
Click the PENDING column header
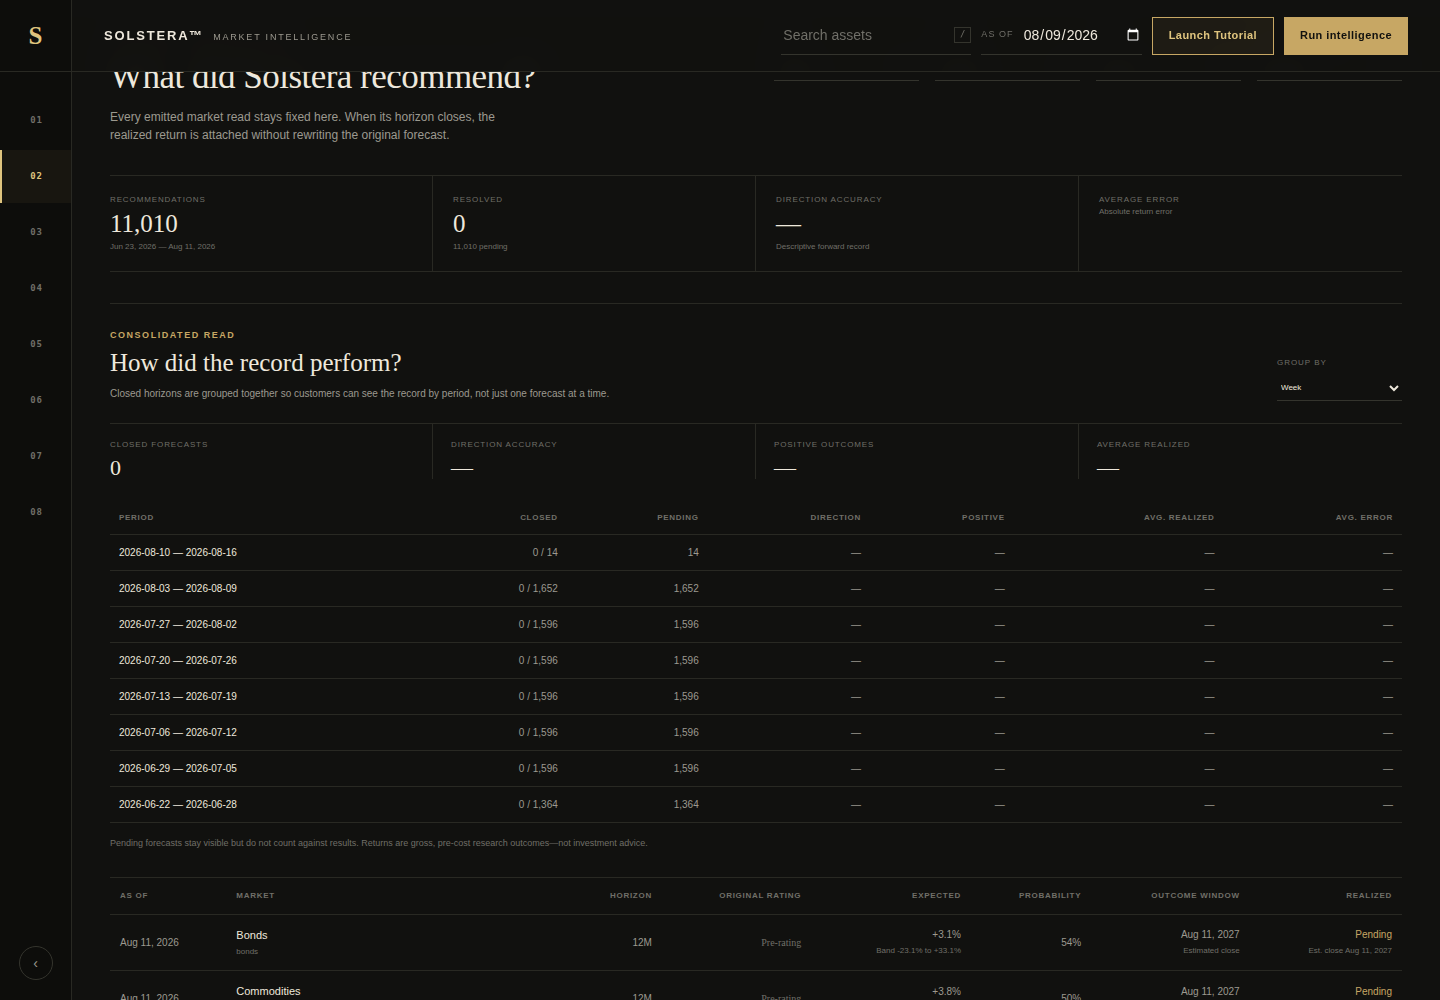point(678,518)
